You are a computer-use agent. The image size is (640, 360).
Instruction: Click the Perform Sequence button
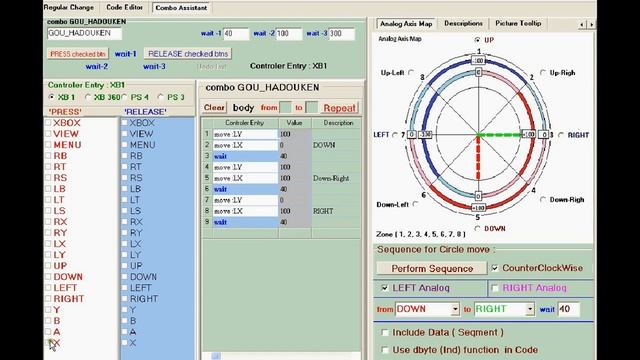click(432, 269)
